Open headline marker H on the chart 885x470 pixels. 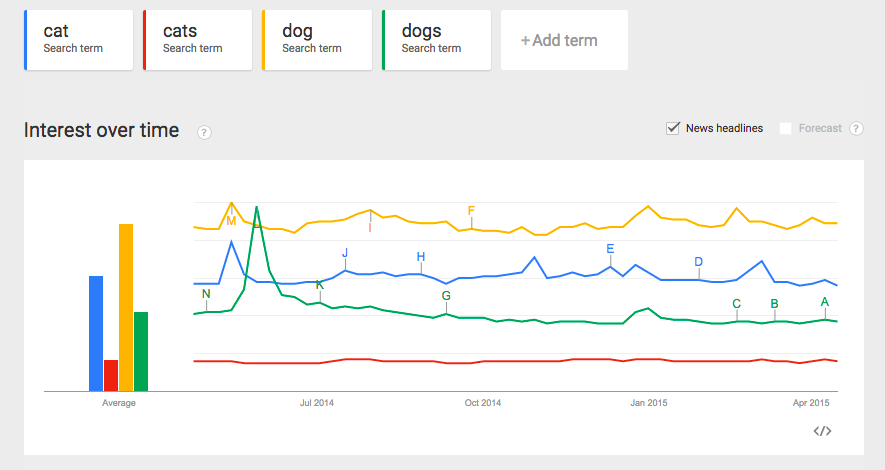coord(421,257)
